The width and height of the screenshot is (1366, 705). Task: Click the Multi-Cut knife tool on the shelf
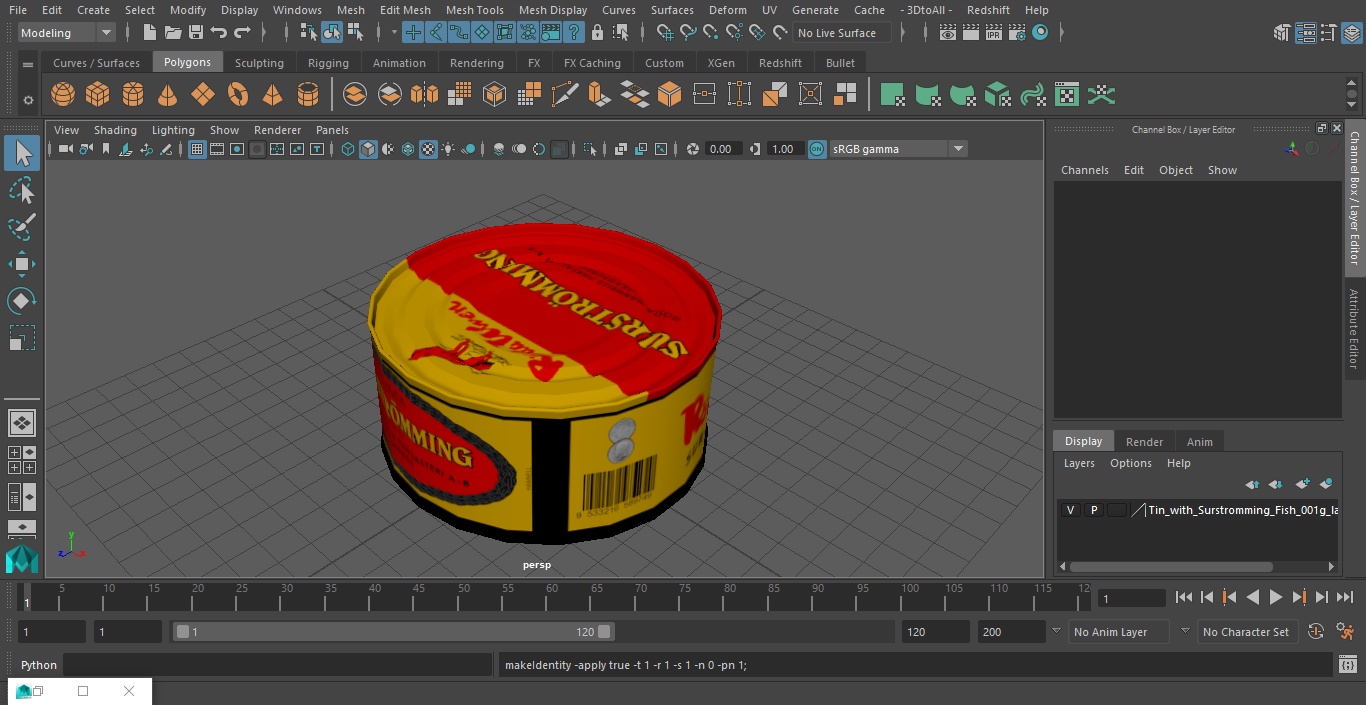pos(565,95)
